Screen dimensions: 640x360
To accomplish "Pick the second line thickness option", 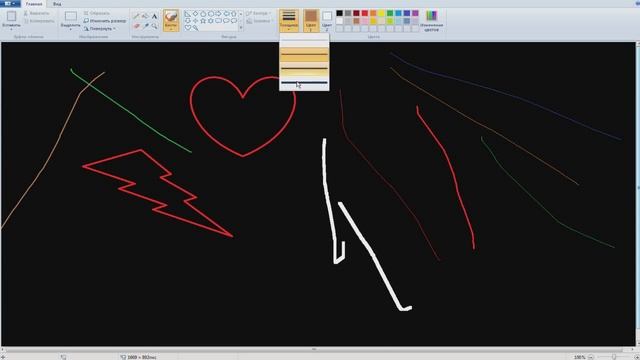I will click(x=304, y=54).
